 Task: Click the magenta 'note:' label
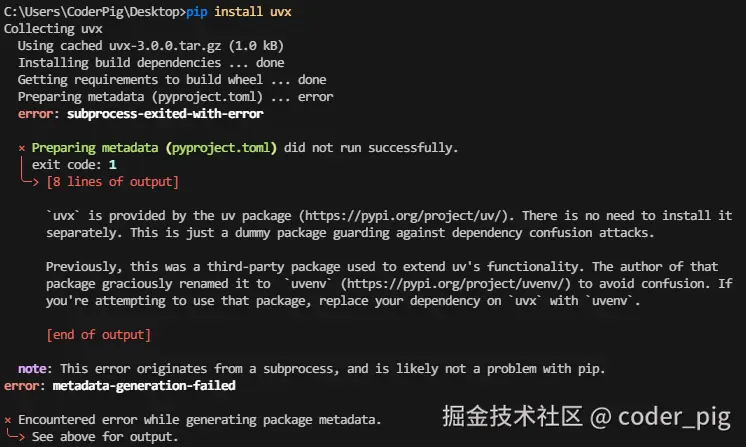35,368
